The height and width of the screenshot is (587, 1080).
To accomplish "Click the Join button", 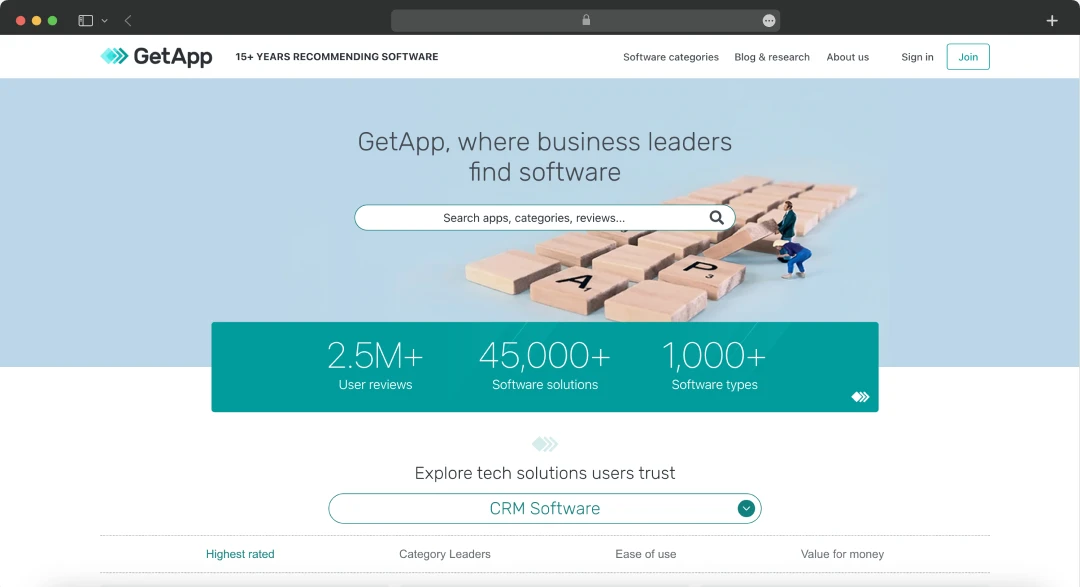I will click(x=968, y=56).
